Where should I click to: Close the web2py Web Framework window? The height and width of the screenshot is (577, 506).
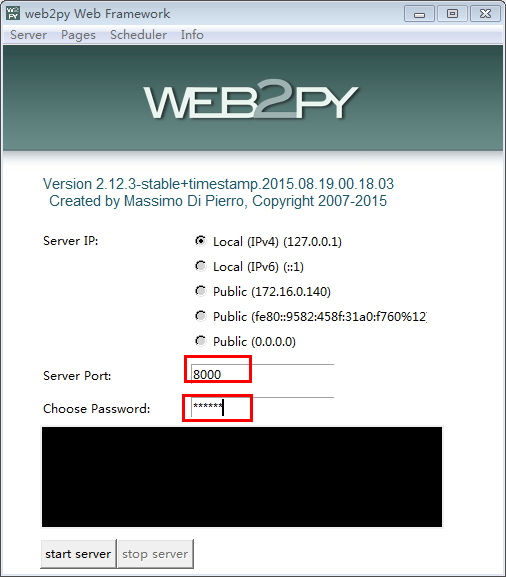[x=485, y=14]
